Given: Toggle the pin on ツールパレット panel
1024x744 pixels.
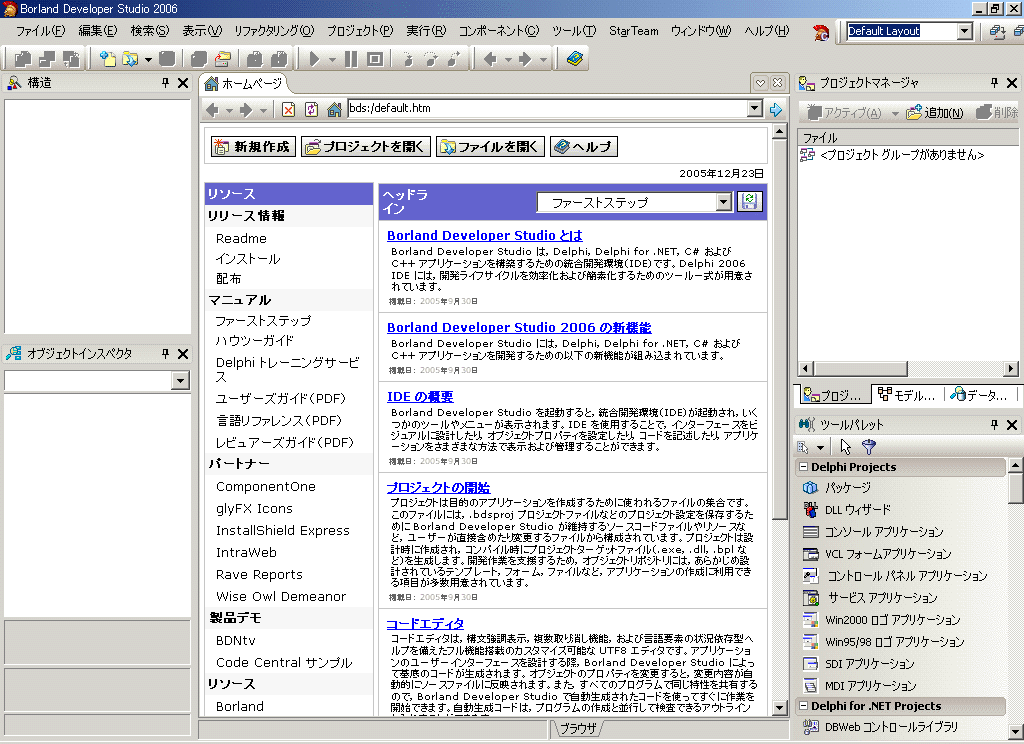Looking at the screenshot, I should pyautogui.click(x=994, y=425).
